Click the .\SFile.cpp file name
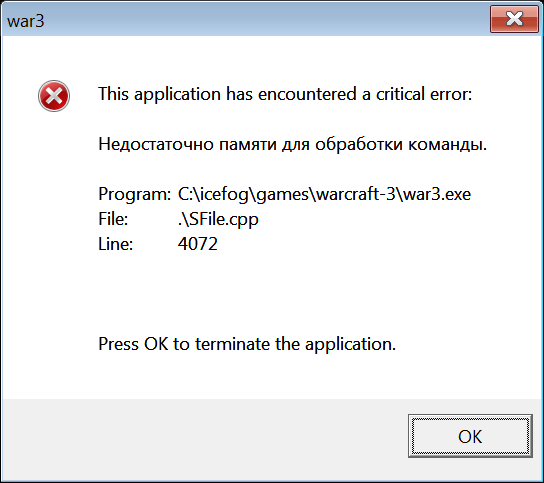The width and height of the screenshot is (544, 483). click(218, 219)
